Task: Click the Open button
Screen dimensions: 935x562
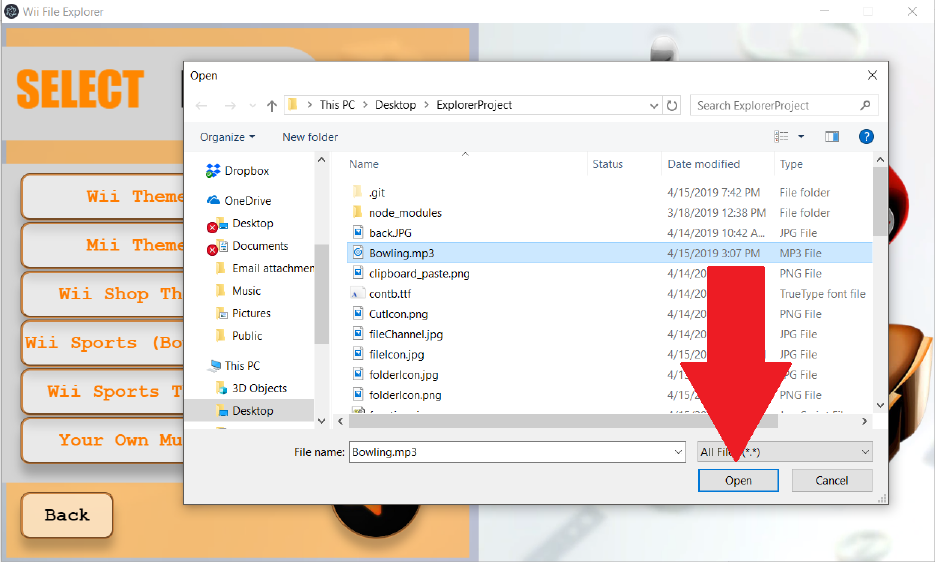Action: point(738,481)
